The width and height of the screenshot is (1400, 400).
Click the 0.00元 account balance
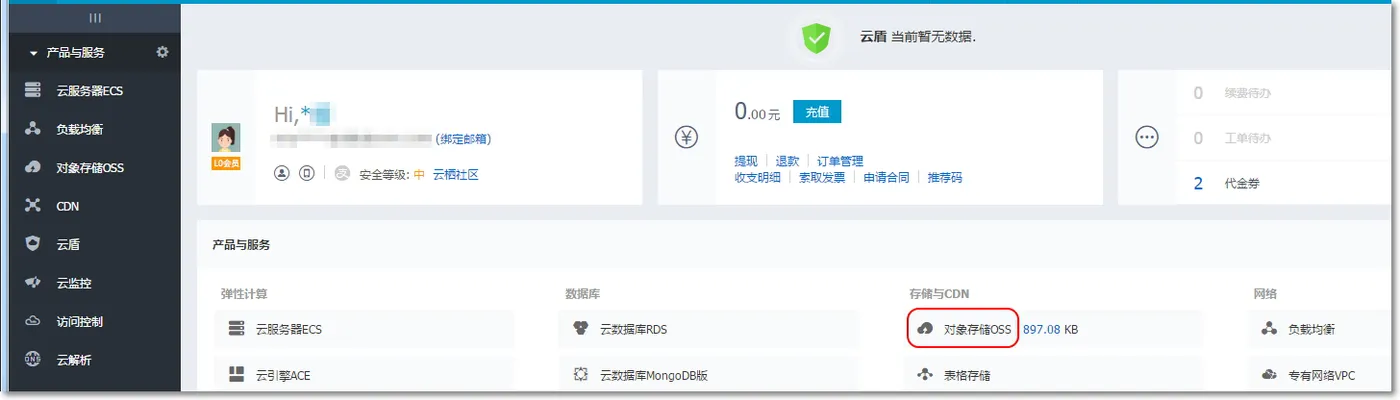click(x=757, y=112)
